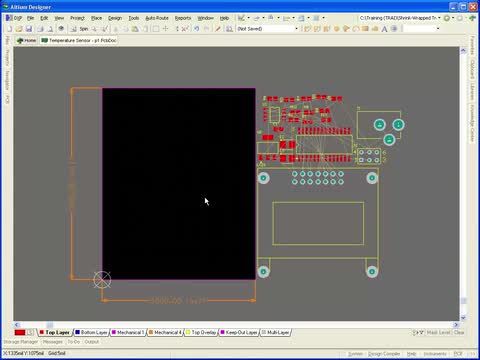Click the print icon in toolbar
Screen dimensions: 480x360
point(40,29)
